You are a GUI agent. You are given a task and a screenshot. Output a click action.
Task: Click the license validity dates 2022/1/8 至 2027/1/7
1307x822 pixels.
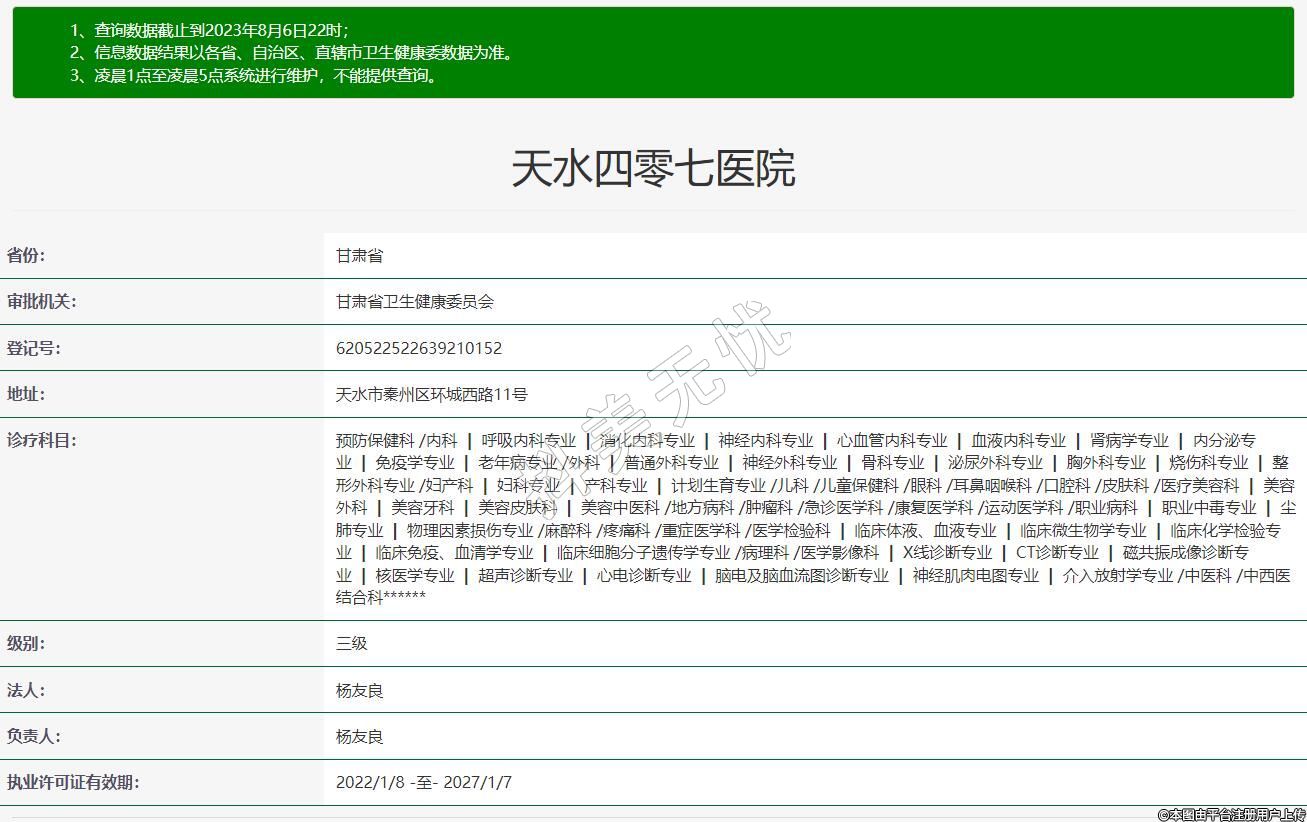tap(423, 783)
